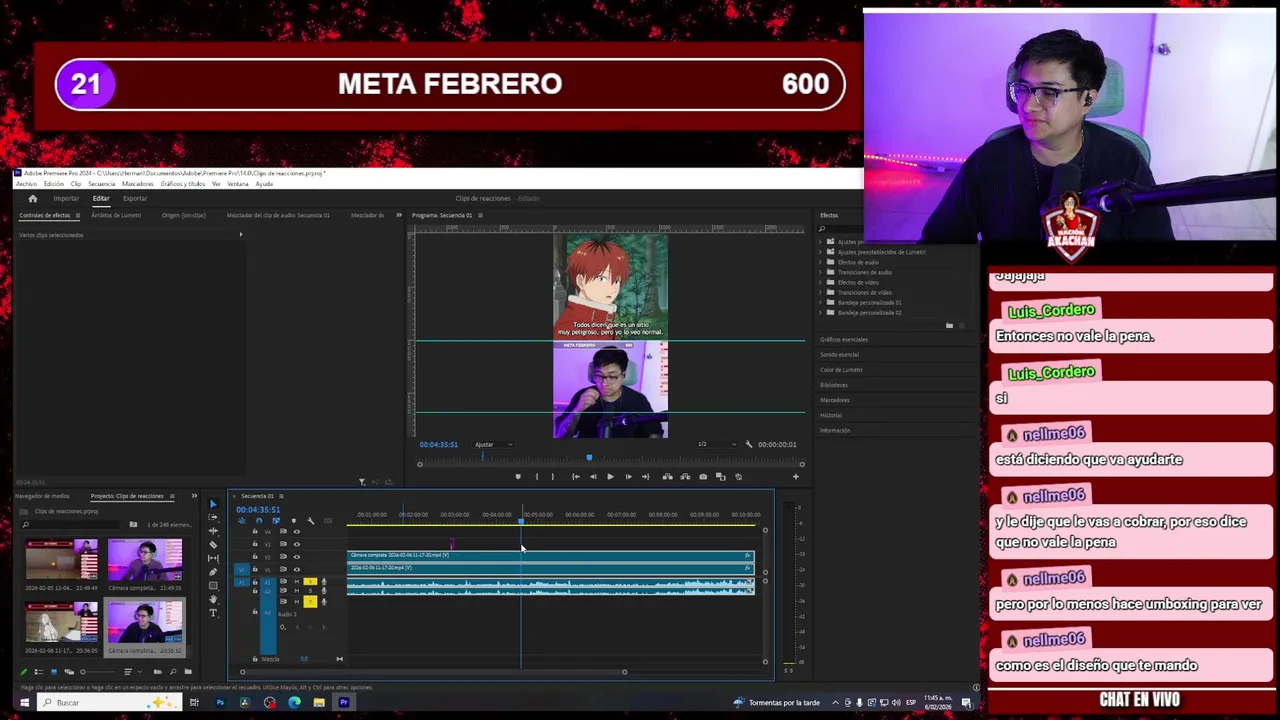The width and height of the screenshot is (1280, 720).
Task: Export frame with camera icon
Action: [703, 477]
